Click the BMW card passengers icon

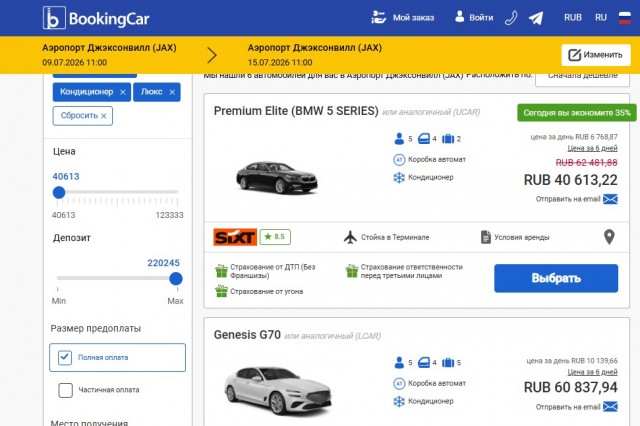click(399, 139)
